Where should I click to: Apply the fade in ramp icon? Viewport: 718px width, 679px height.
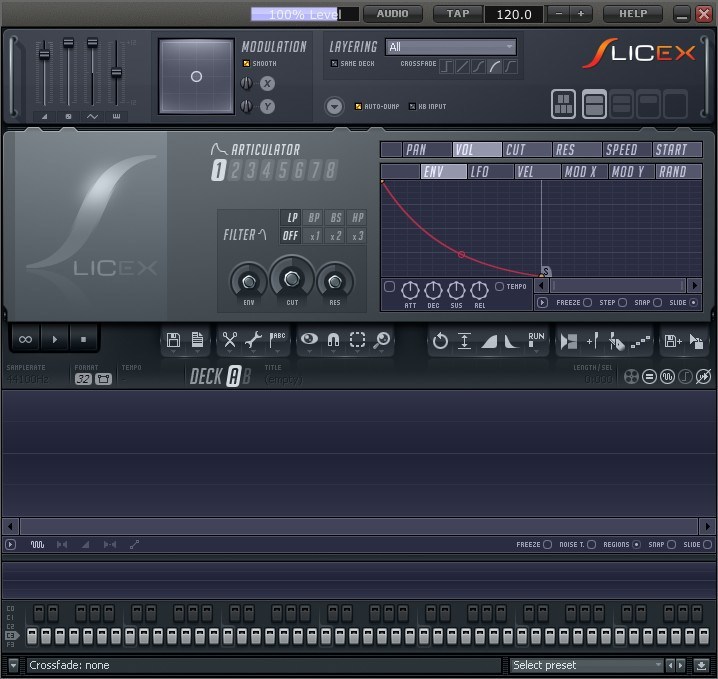489,341
